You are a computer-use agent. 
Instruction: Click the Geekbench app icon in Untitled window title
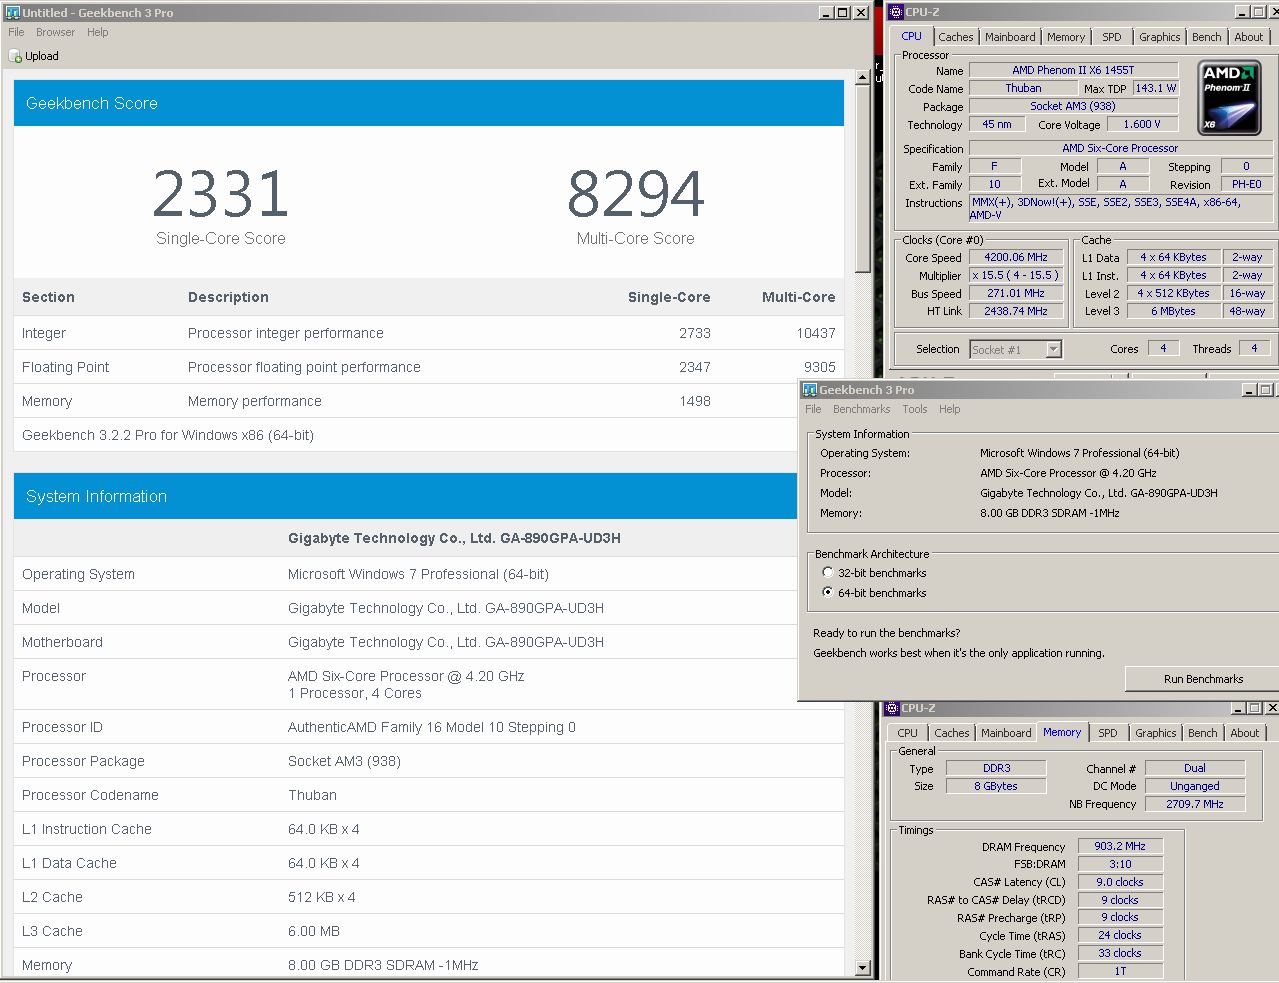12,12
